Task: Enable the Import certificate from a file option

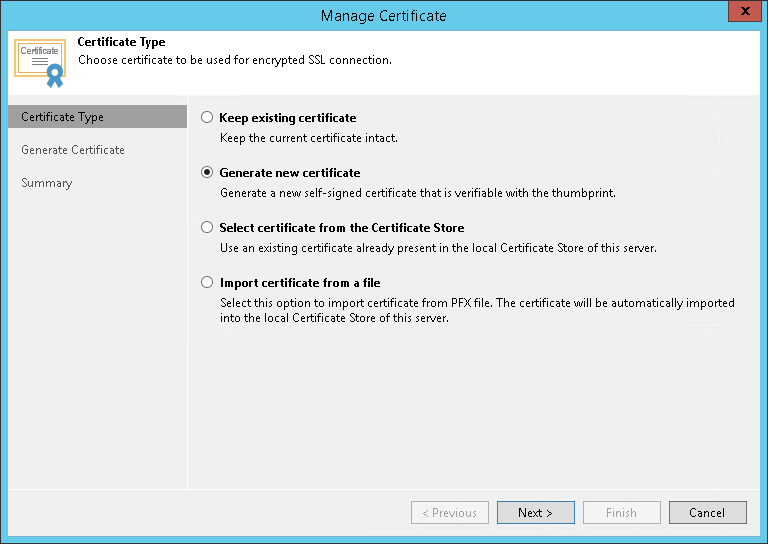Action: coord(207,282)
